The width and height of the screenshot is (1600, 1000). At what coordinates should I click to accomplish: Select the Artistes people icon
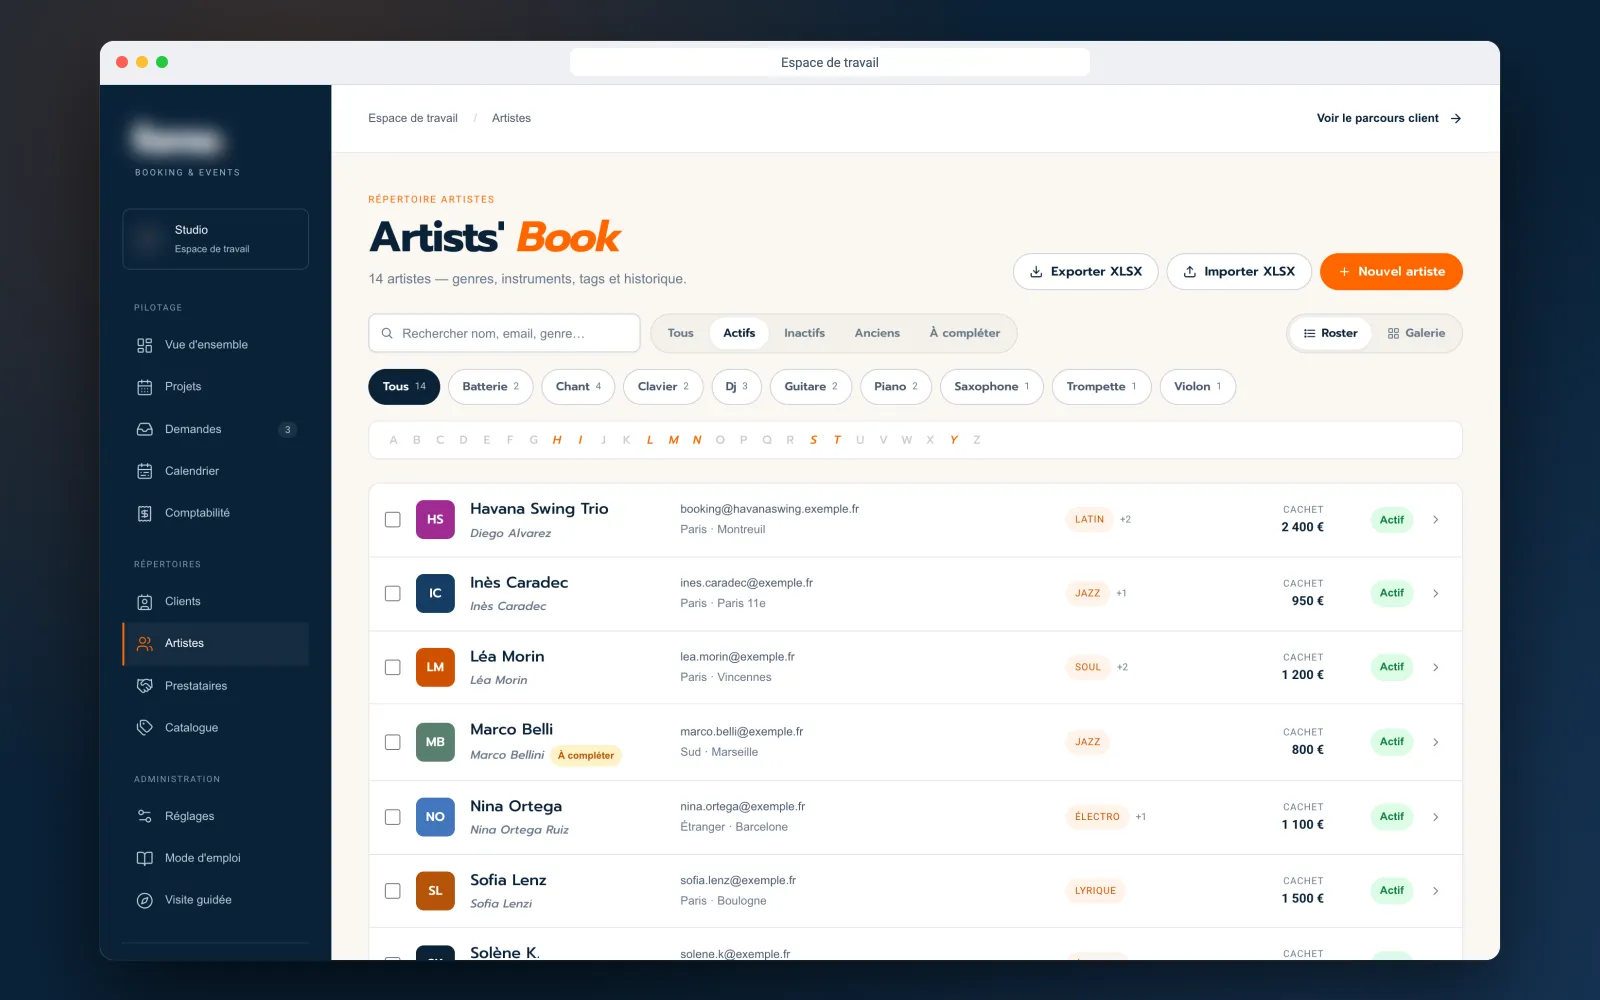pyautogui.click(x=145, y=644)
